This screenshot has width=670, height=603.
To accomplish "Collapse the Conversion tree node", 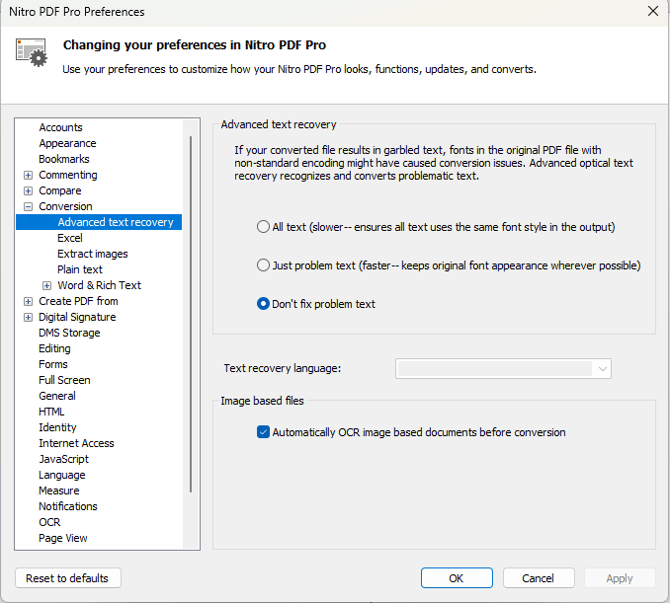I will tap(28, 206).
